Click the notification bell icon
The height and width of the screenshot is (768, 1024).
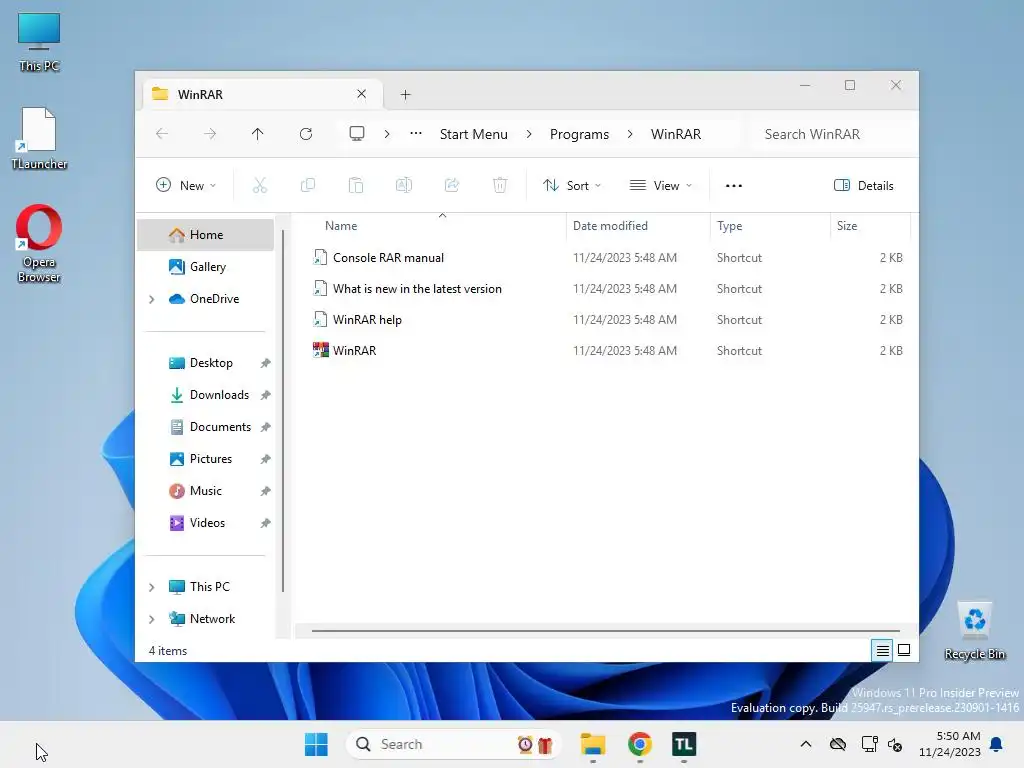tap(996, 744)
